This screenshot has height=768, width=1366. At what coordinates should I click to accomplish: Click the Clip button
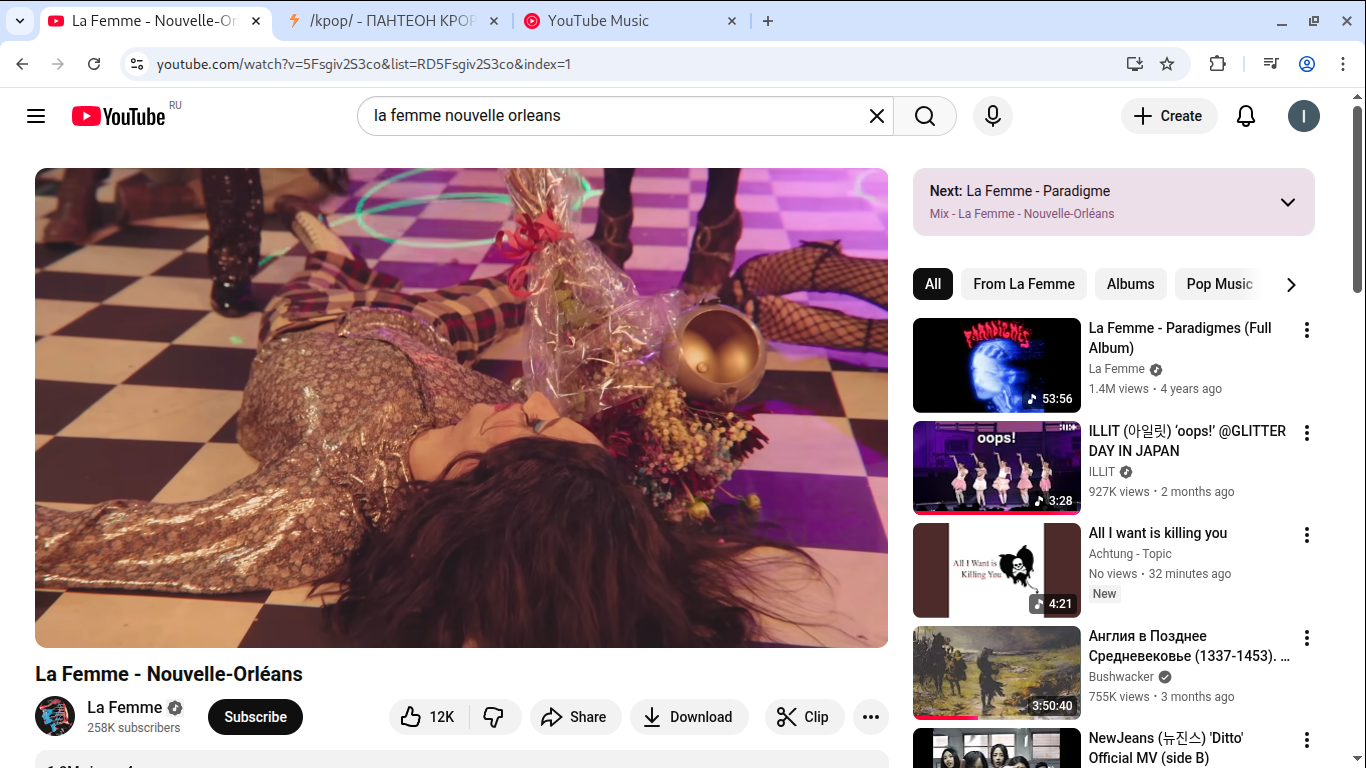(804, 717)
